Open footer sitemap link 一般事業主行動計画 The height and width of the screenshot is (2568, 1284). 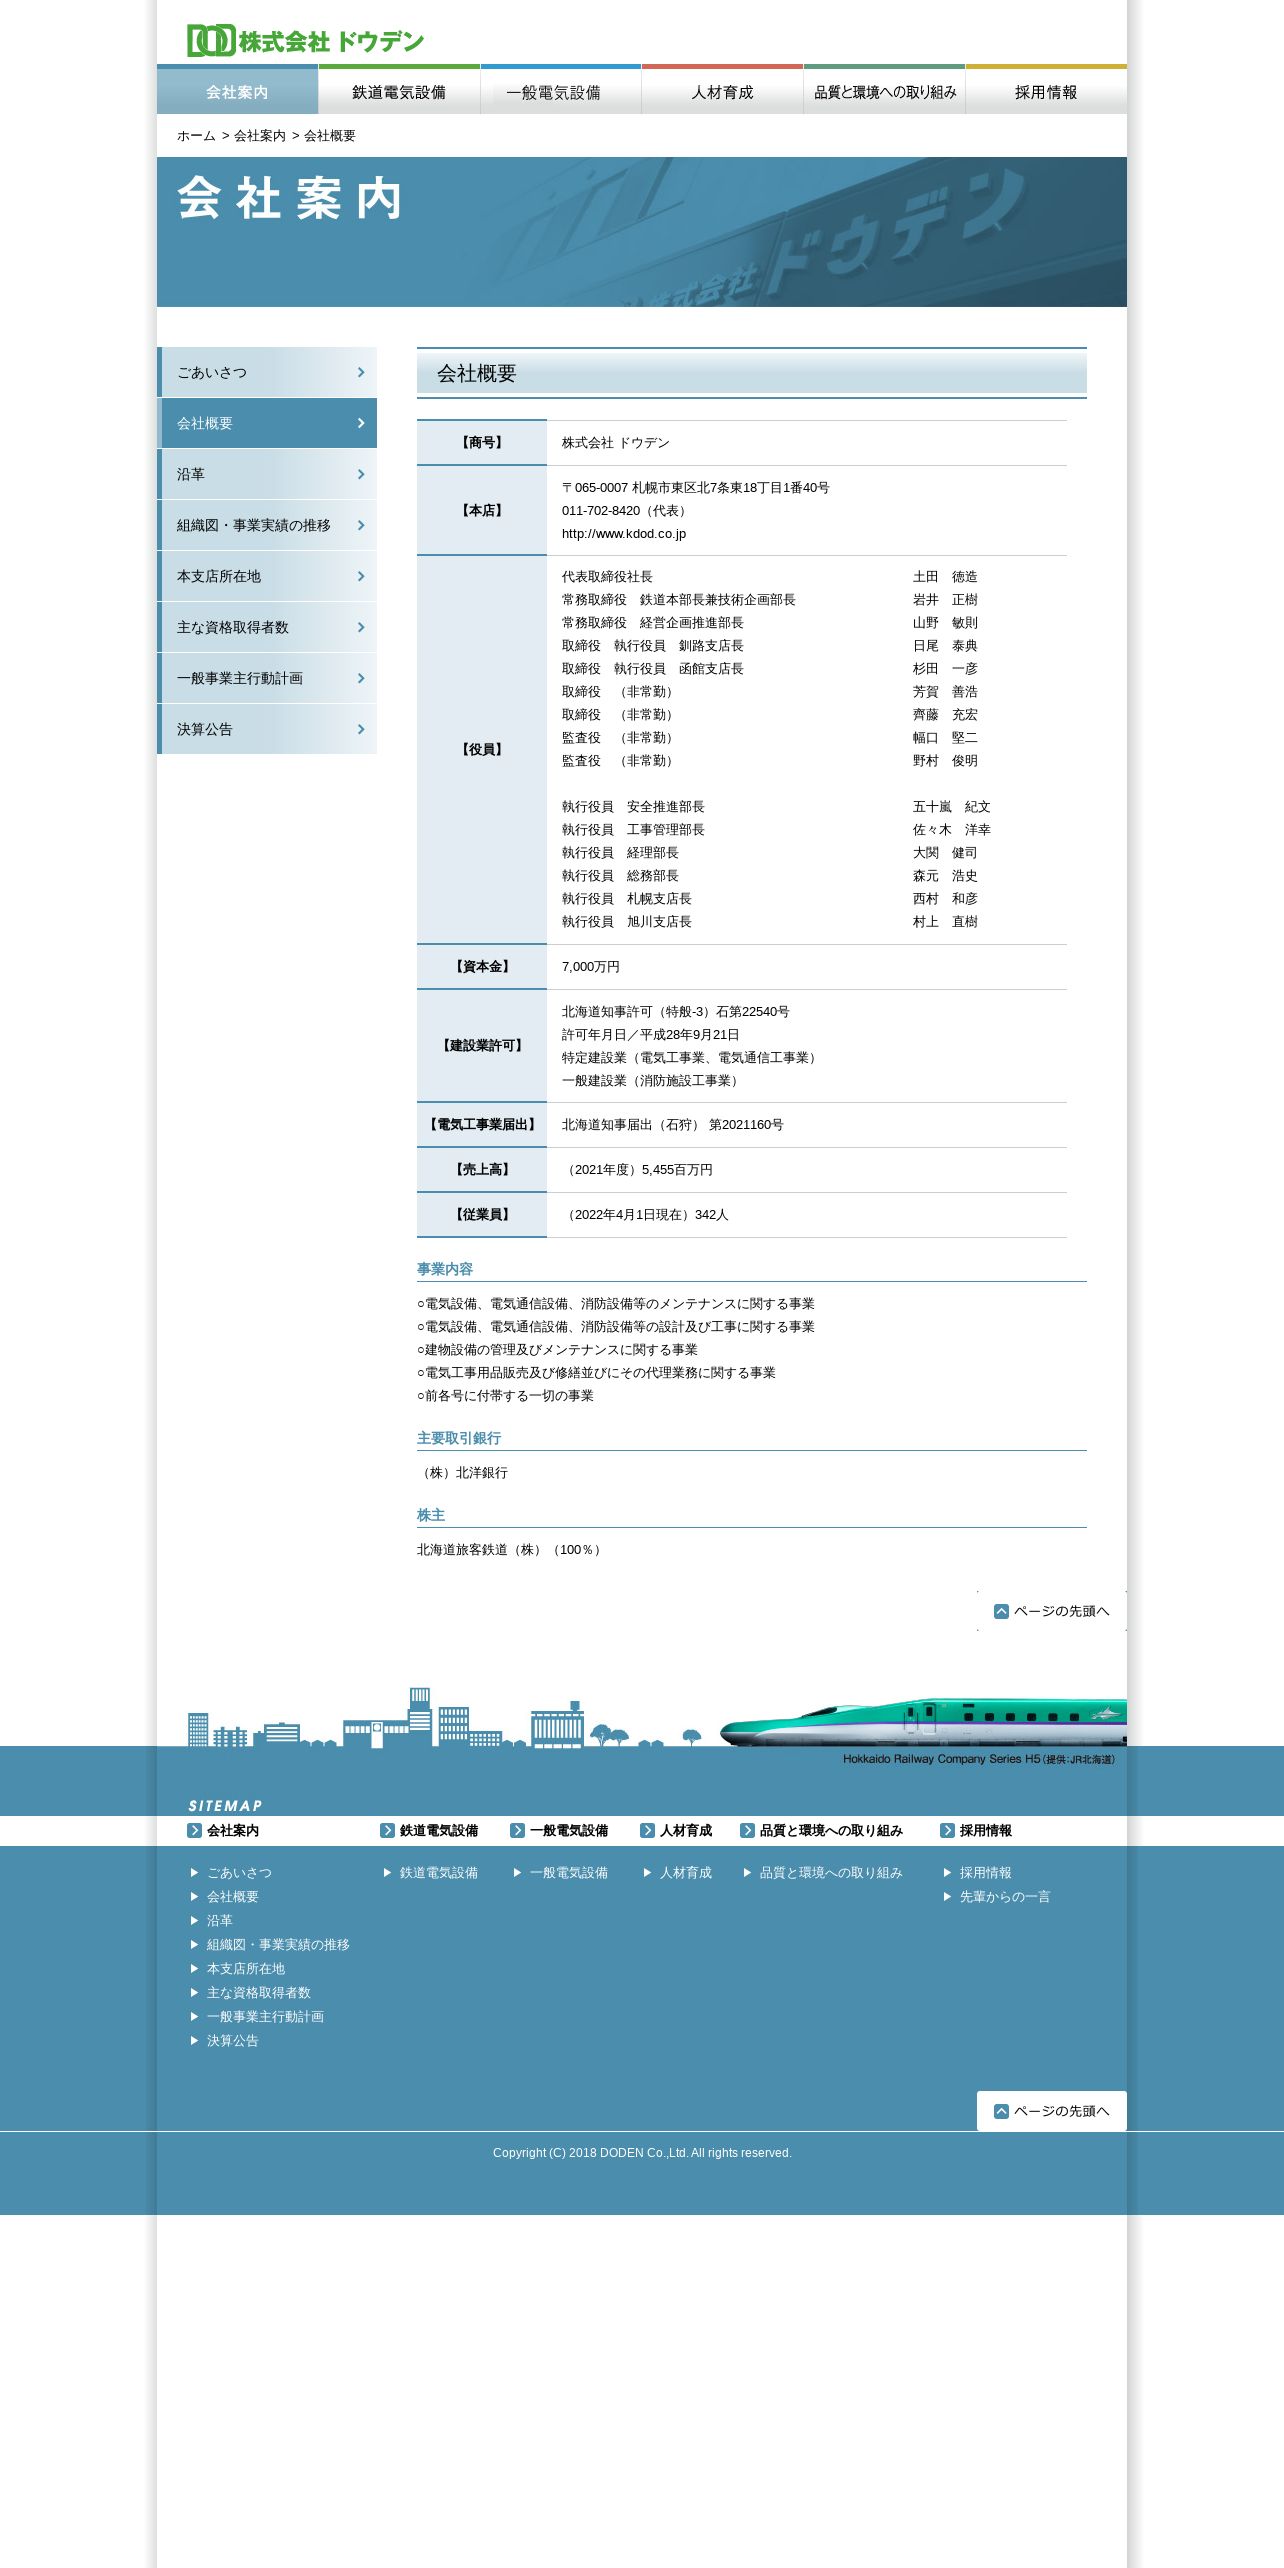265,2016
